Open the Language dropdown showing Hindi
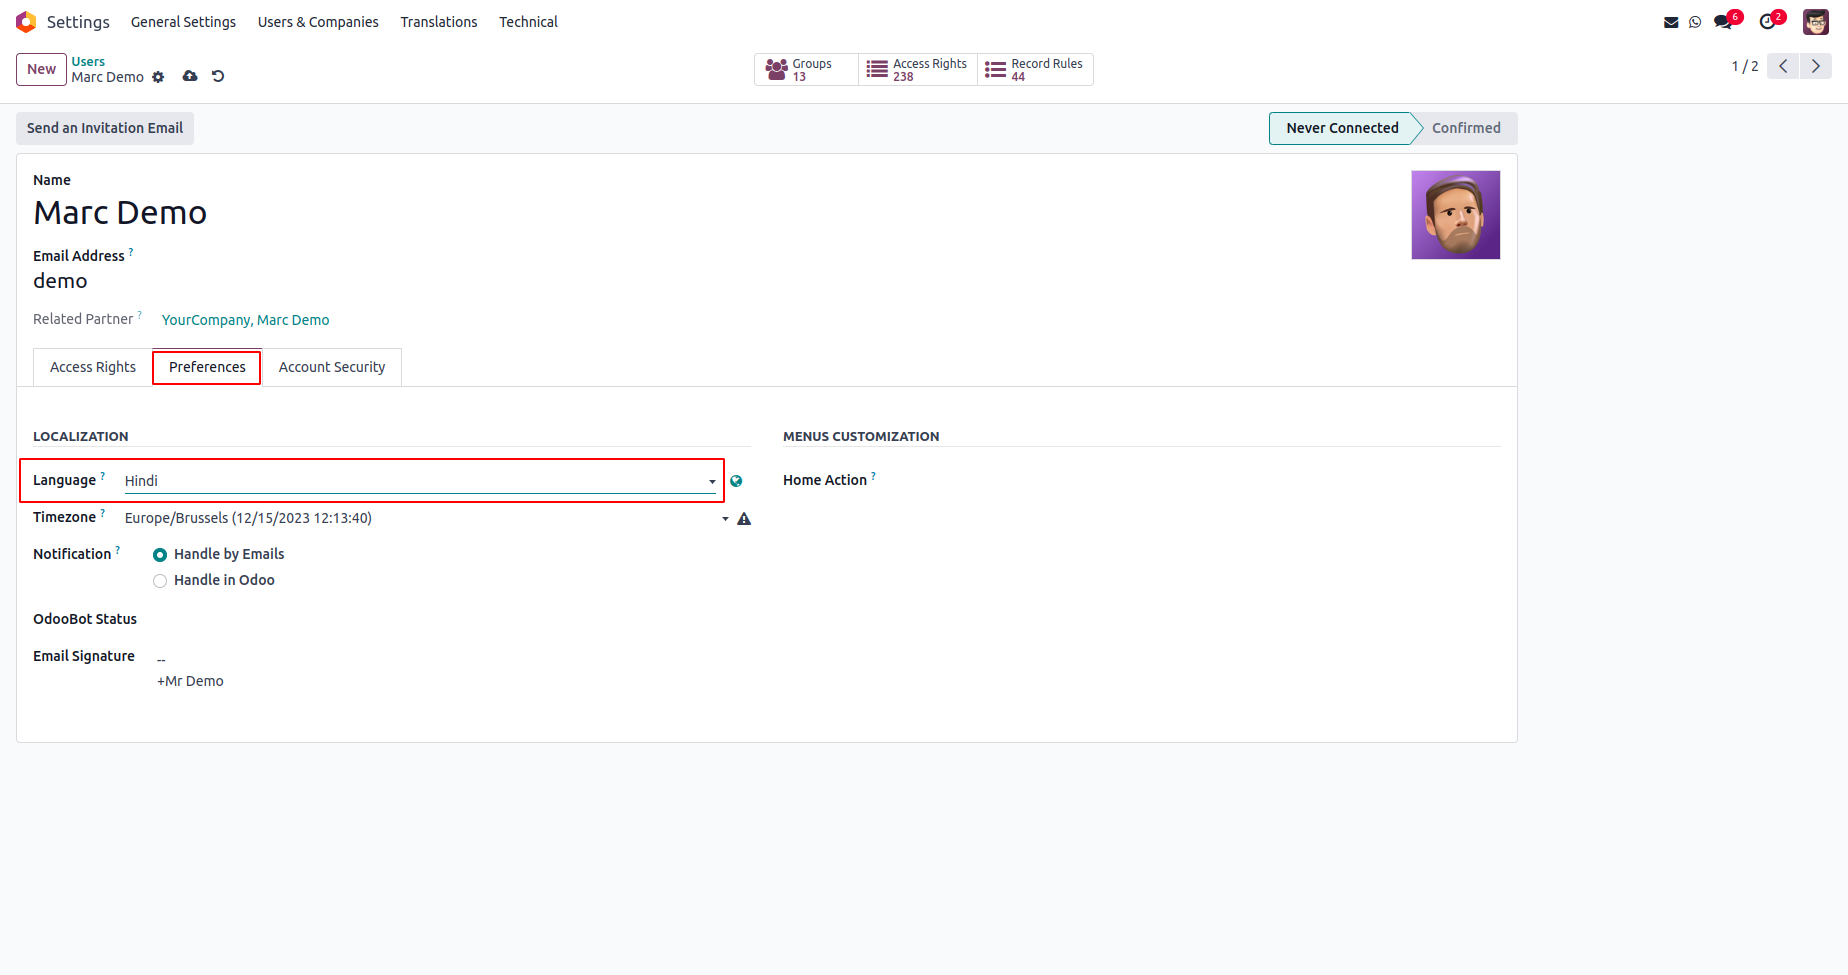 (420, 481)
